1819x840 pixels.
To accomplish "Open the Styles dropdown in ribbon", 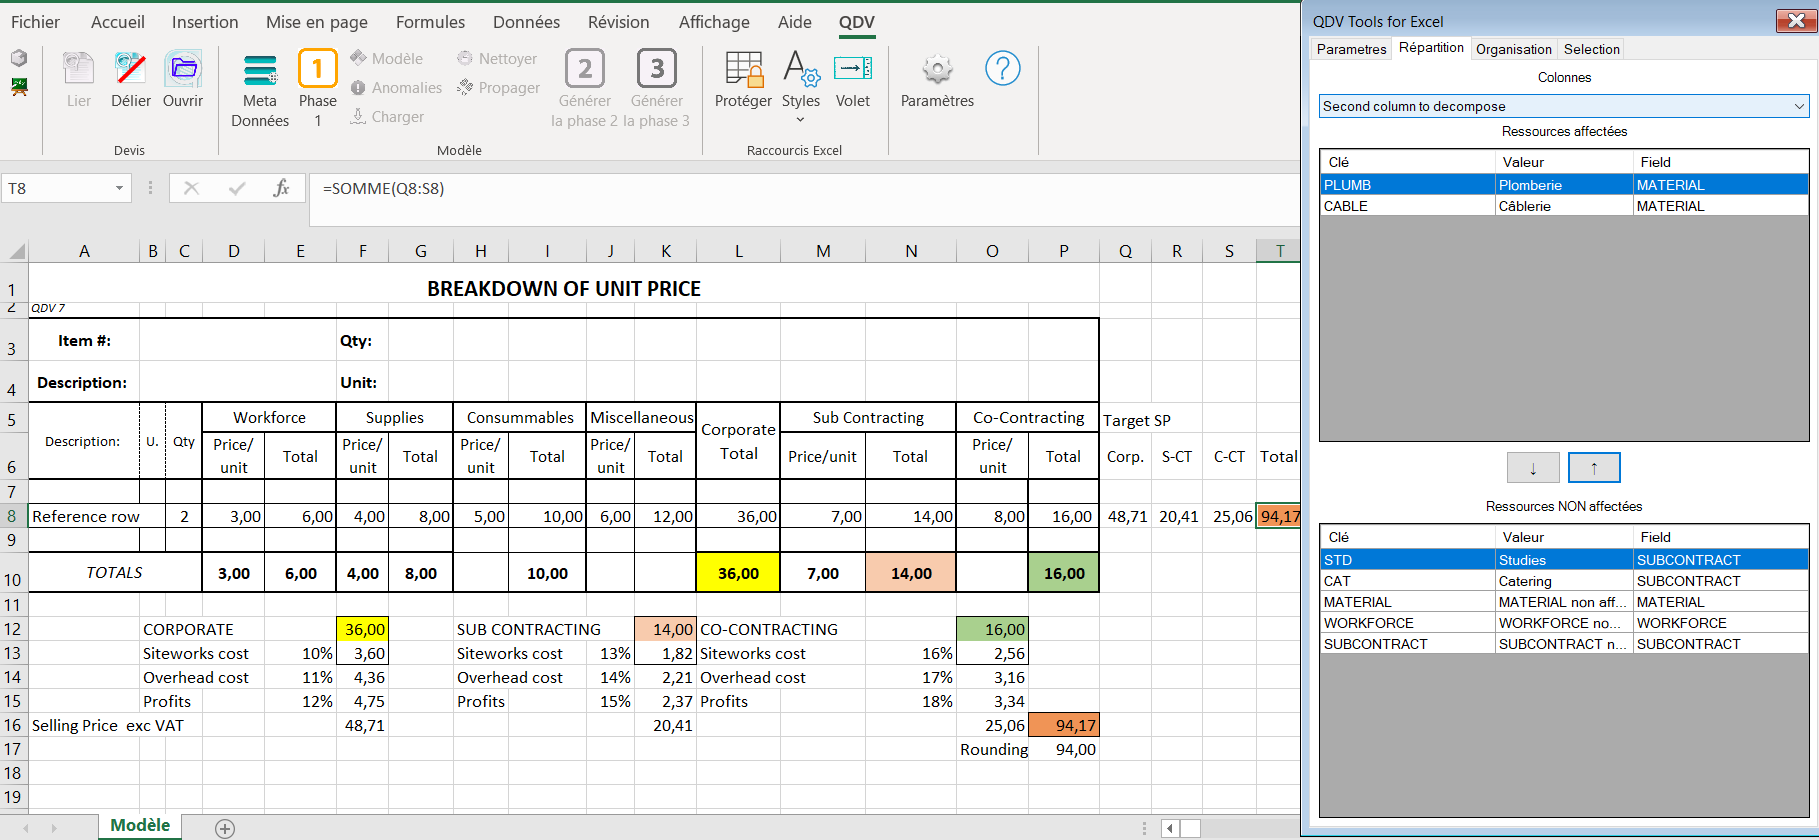I will click(x=801, y=86).
